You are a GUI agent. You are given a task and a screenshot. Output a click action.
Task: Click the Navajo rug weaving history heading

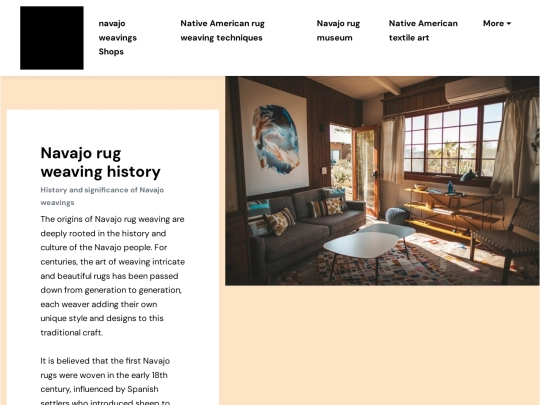(101, 162)
